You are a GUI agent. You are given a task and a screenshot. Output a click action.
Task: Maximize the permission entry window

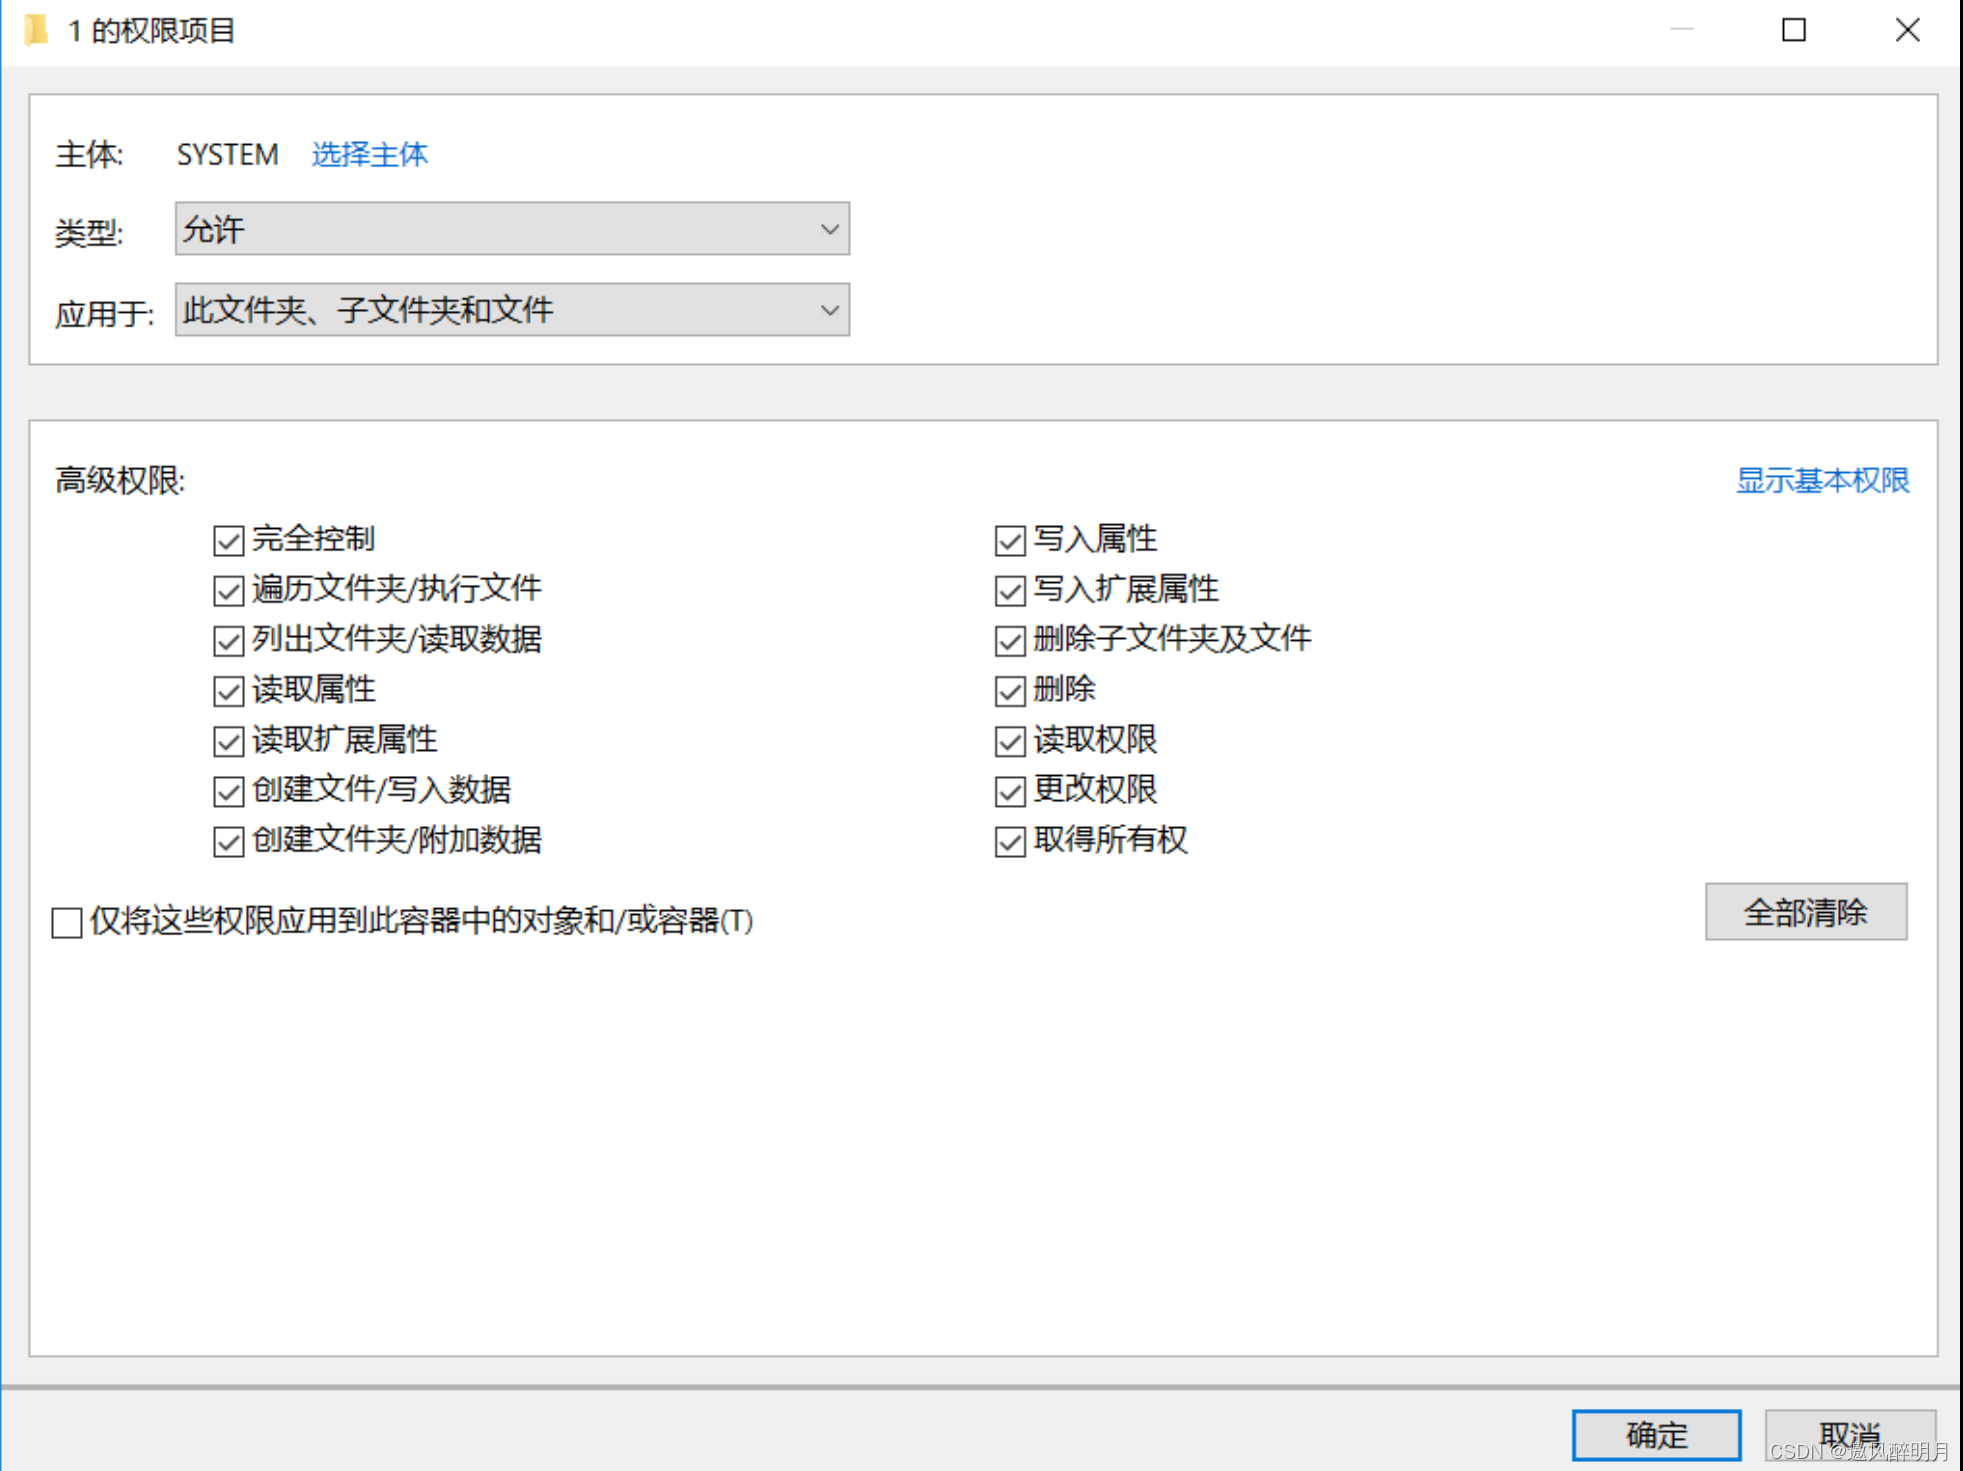click(1793, 30)
